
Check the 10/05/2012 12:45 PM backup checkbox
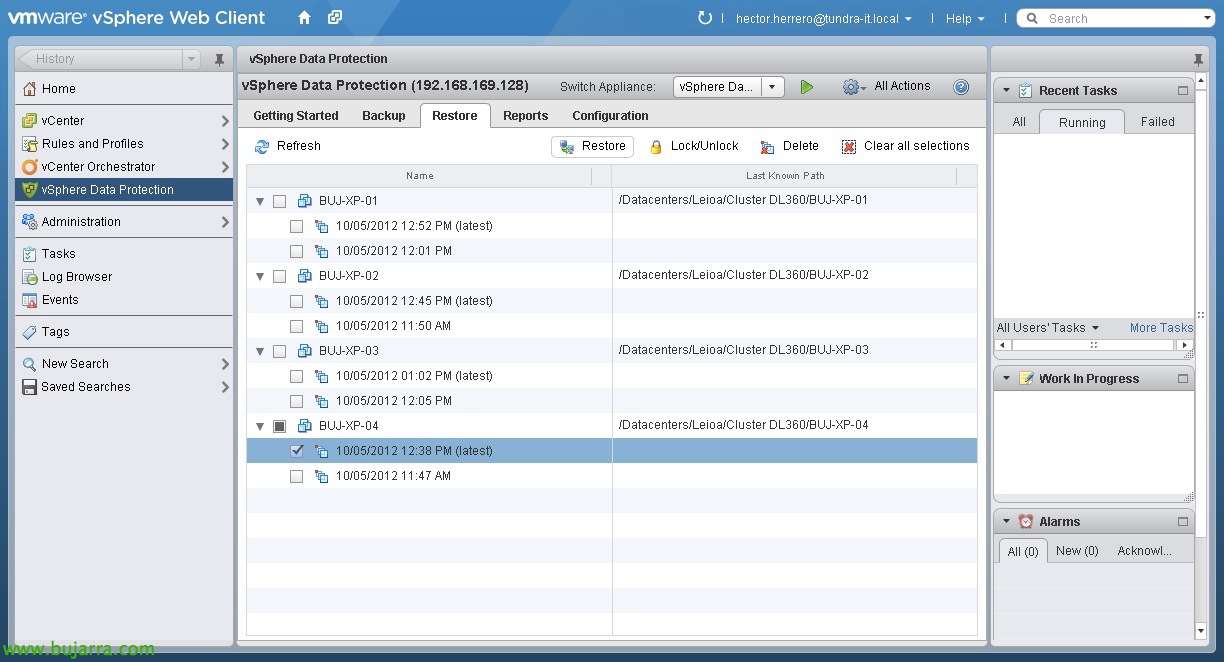click(x=297, y=301)
